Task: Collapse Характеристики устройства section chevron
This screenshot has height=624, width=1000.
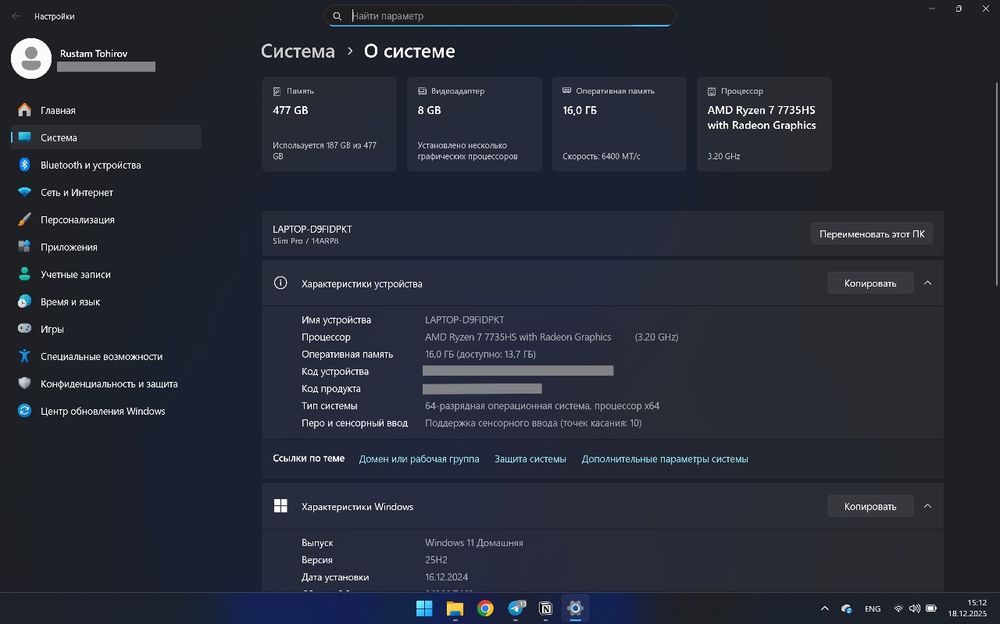Action: [x=928, y=283]
